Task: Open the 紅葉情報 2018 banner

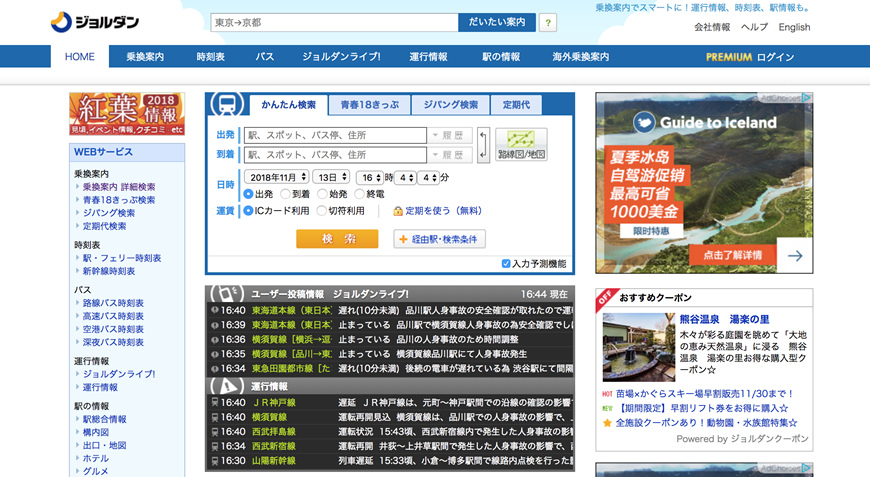Action: pos(127,114)
